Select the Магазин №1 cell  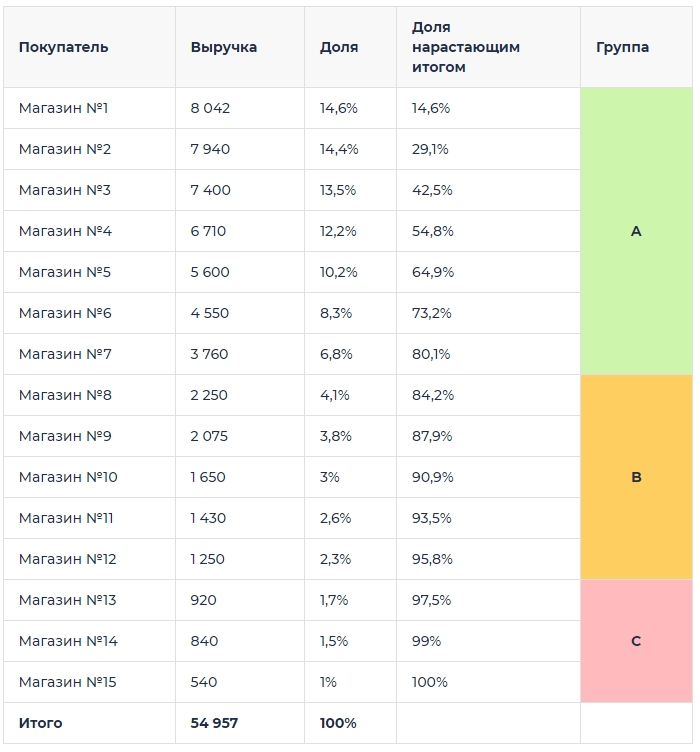[x=89, y=108]
